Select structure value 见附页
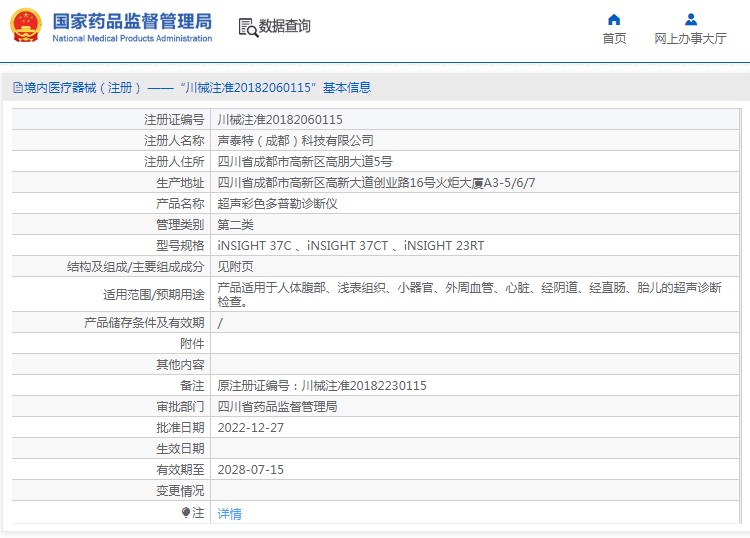This screenshot has width=750, height=538. pyautogui.click(x=235, y=266)
